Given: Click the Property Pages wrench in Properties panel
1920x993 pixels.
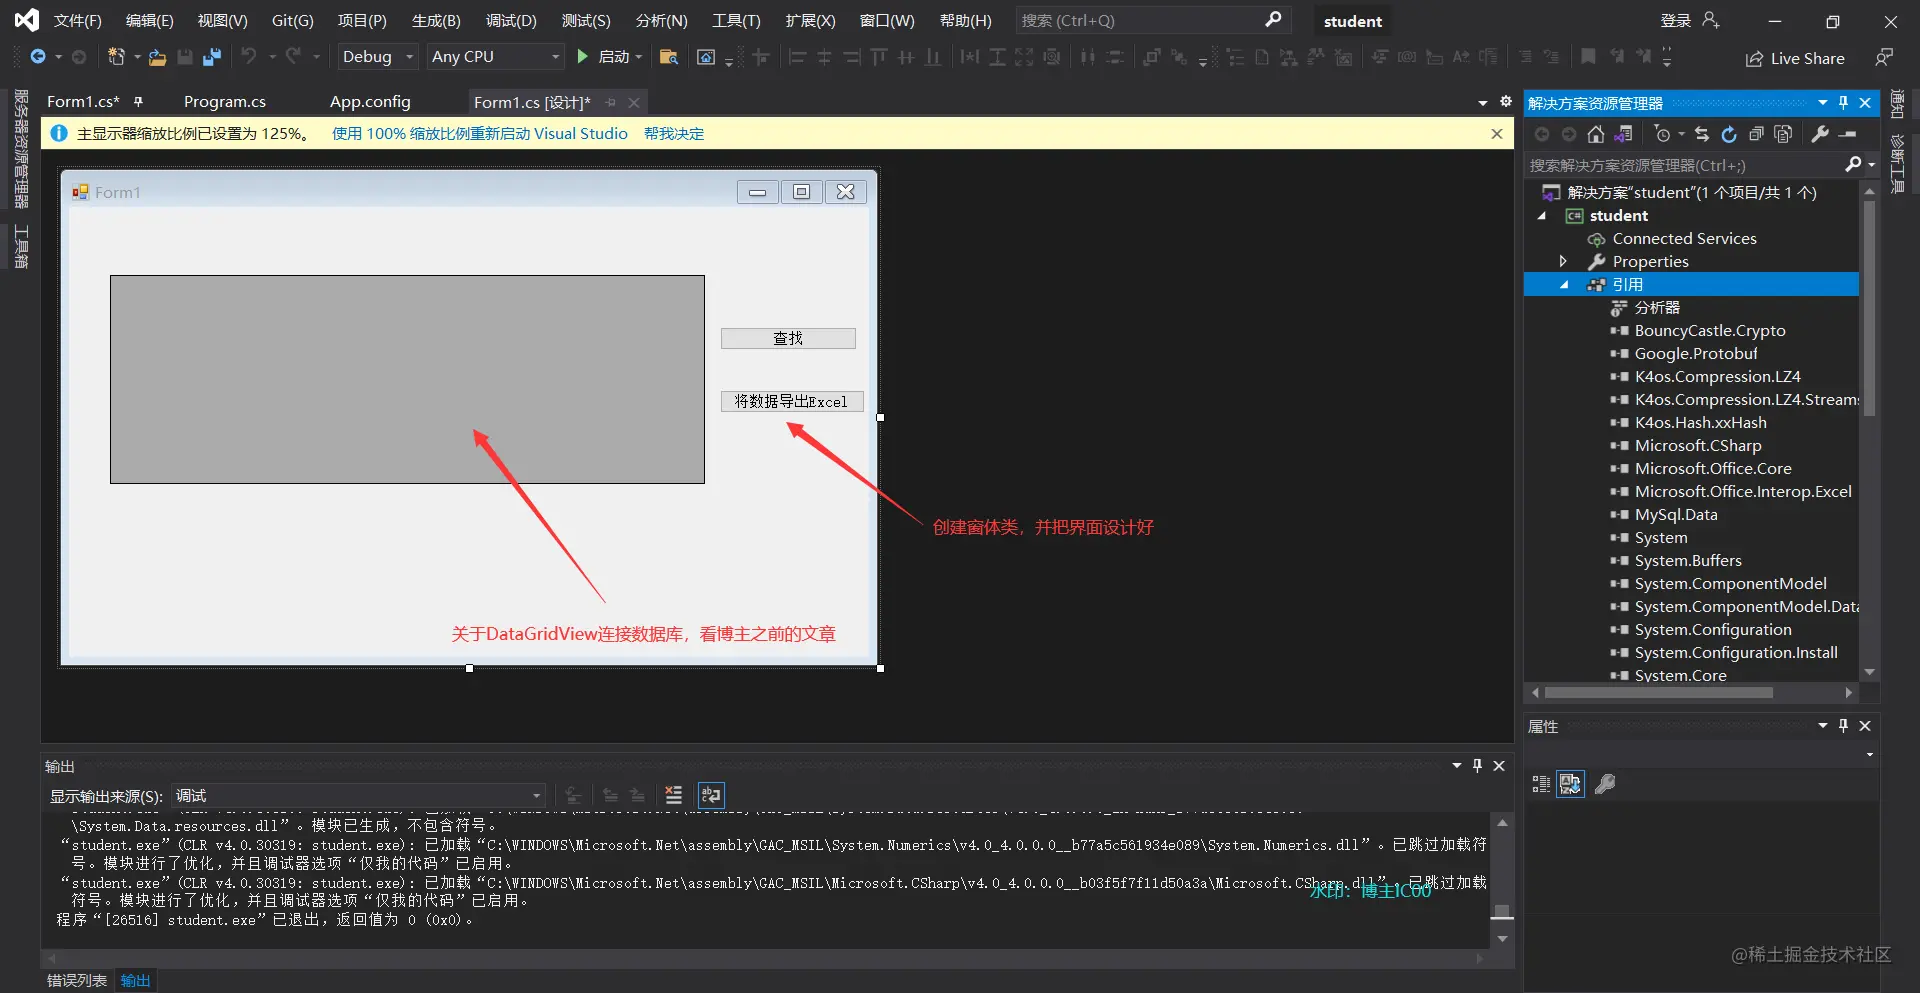Looking at the screenshot, I should pyautogui.click(x=1605, y=785).
